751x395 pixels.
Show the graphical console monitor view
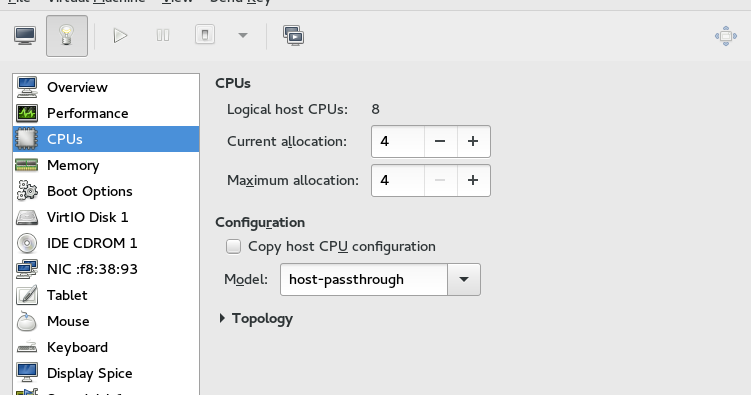[25, 36]
